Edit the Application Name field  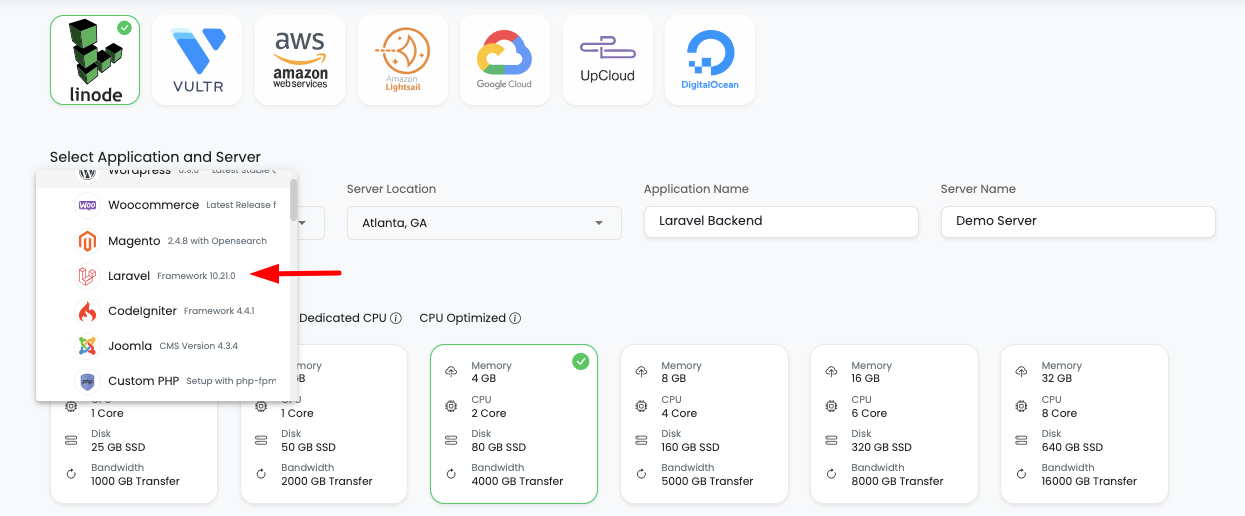[781, 221]
